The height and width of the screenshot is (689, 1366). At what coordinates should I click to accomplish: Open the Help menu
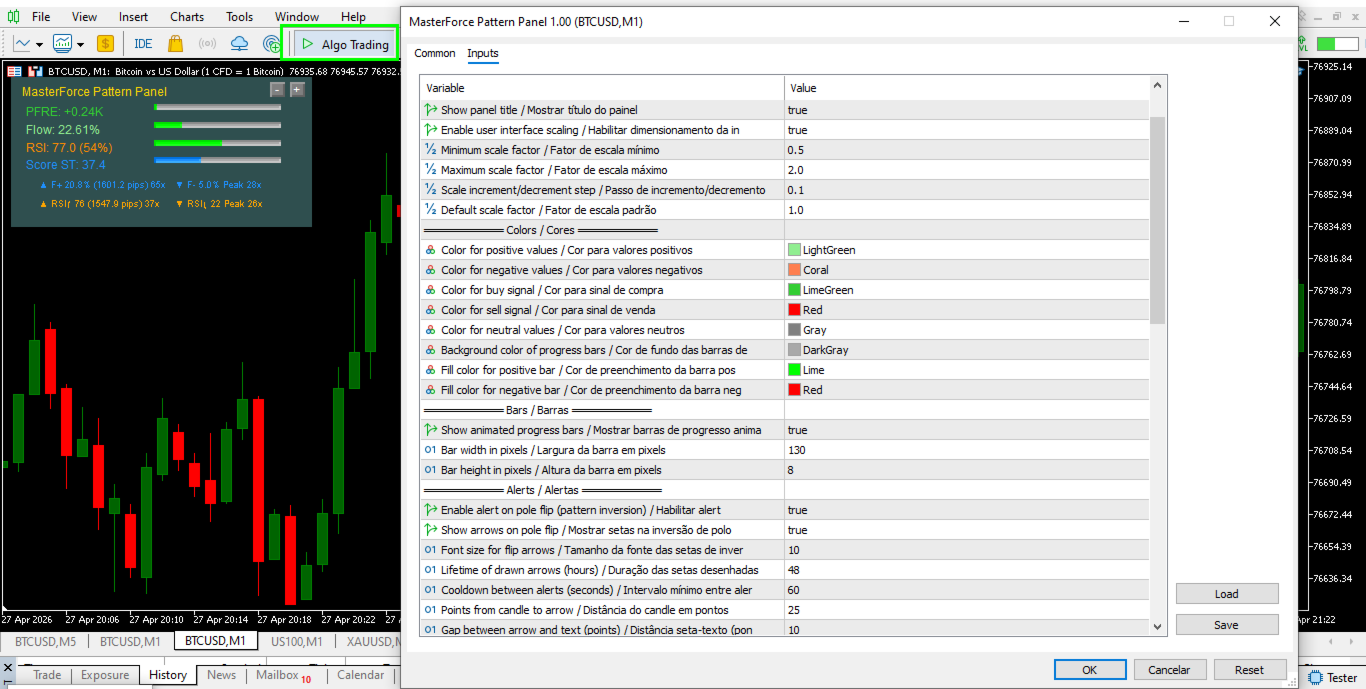353,17
